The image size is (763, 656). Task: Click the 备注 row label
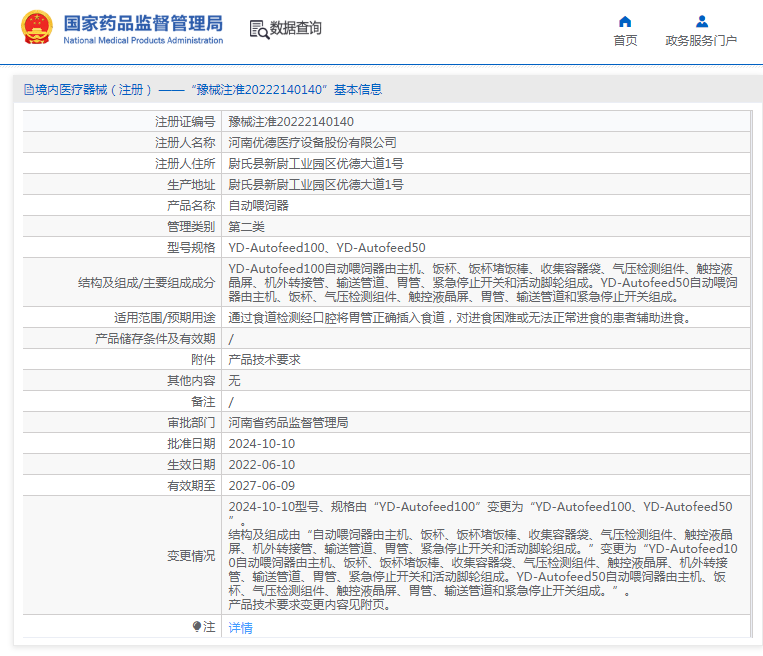pos(203,401)
